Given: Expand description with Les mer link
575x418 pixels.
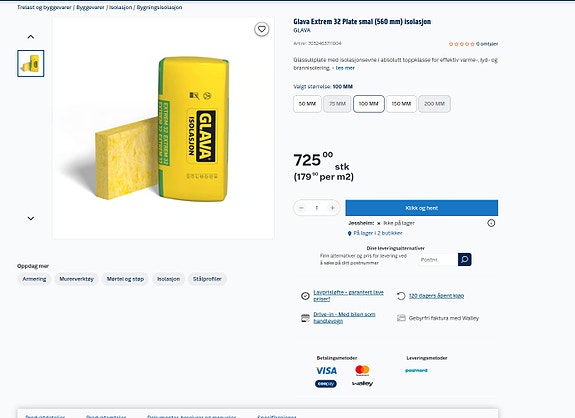Looking at the screenshot, I should coord(345,68).
